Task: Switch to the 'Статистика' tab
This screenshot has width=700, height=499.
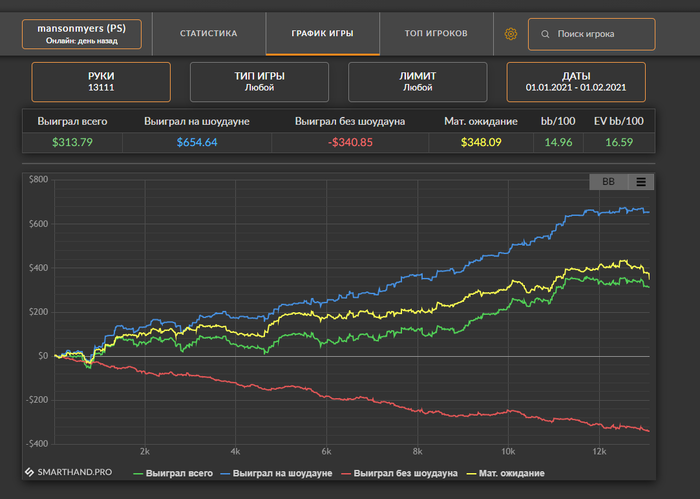Action: pos(208,33)
